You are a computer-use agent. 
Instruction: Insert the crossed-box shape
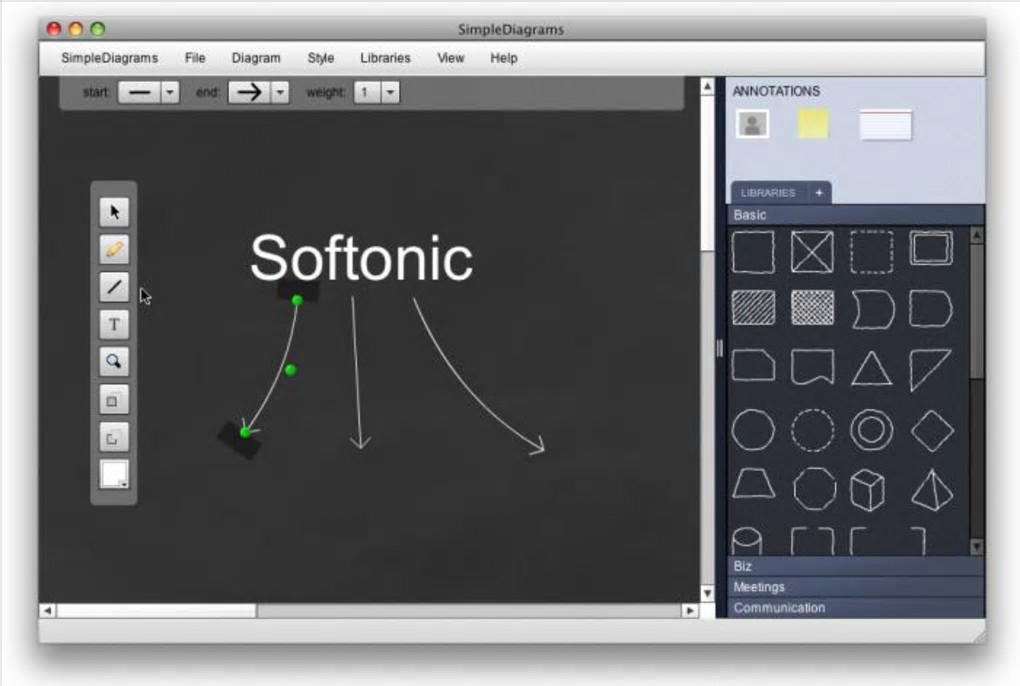point(812,252)
